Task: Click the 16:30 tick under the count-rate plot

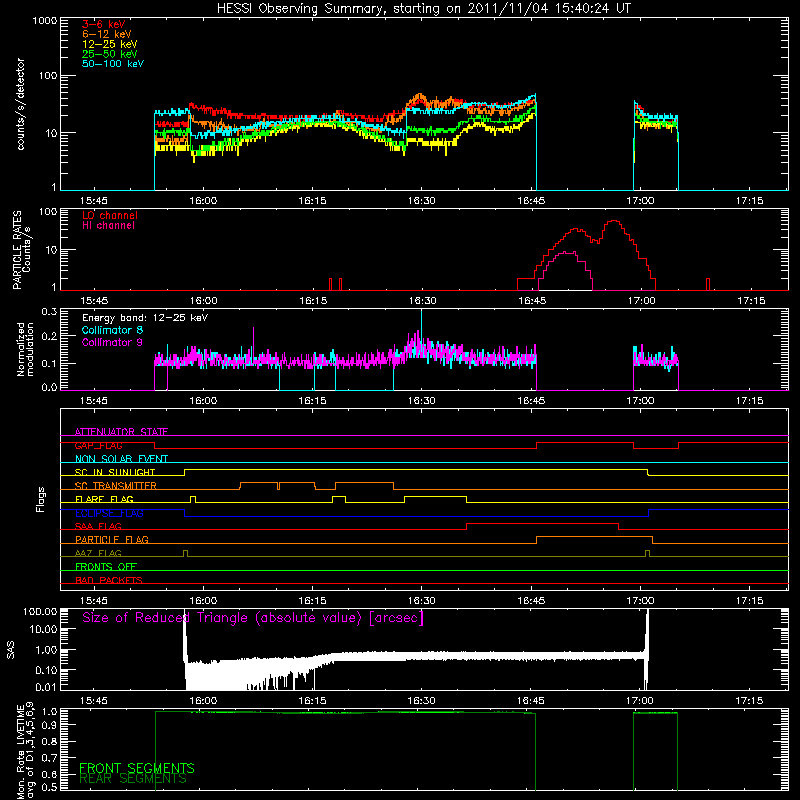Action: click(x=421, y=201)
